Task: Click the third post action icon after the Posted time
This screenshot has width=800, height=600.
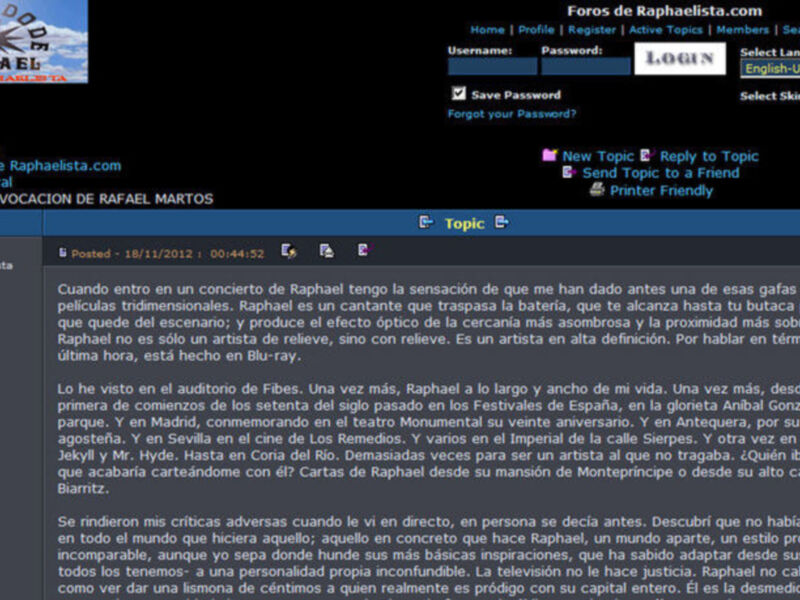Action: coord(365,250)
